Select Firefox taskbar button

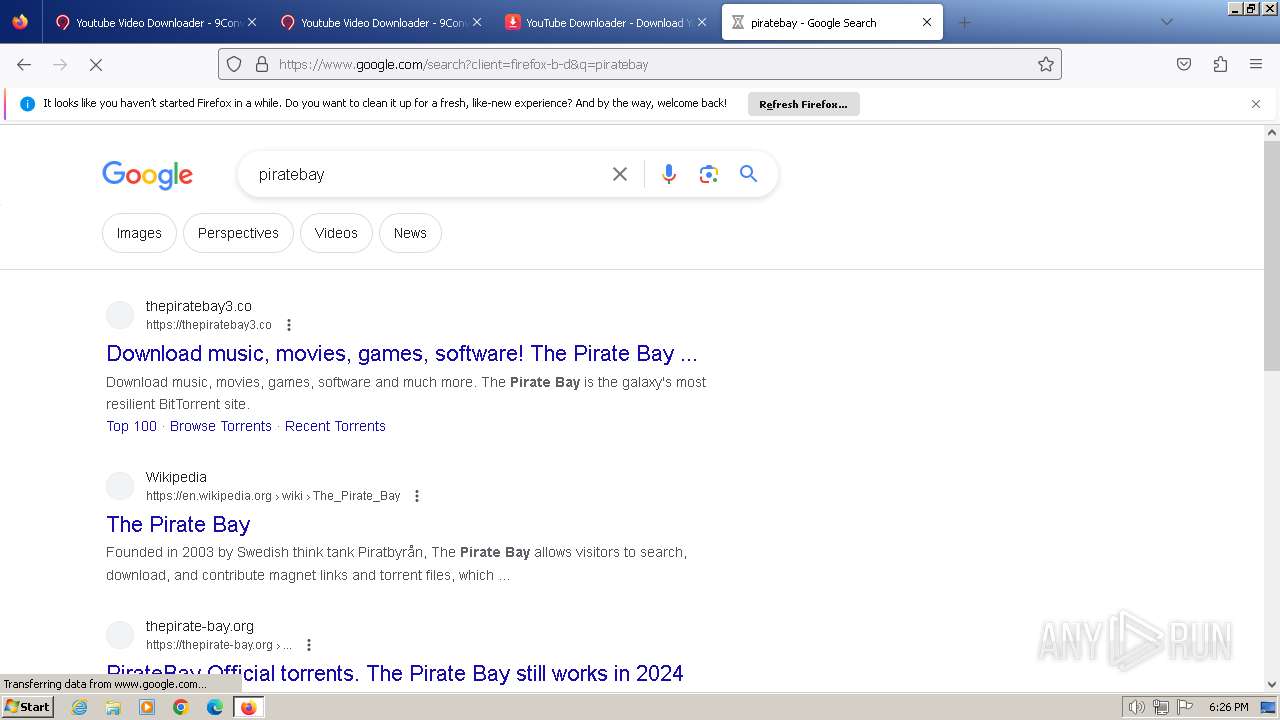(248, 707)
